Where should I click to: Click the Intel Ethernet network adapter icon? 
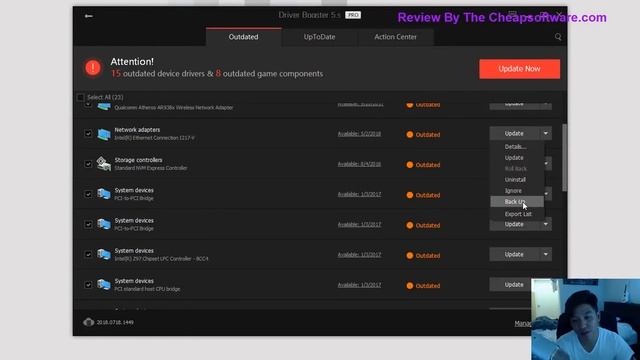[x=104, y=134]
